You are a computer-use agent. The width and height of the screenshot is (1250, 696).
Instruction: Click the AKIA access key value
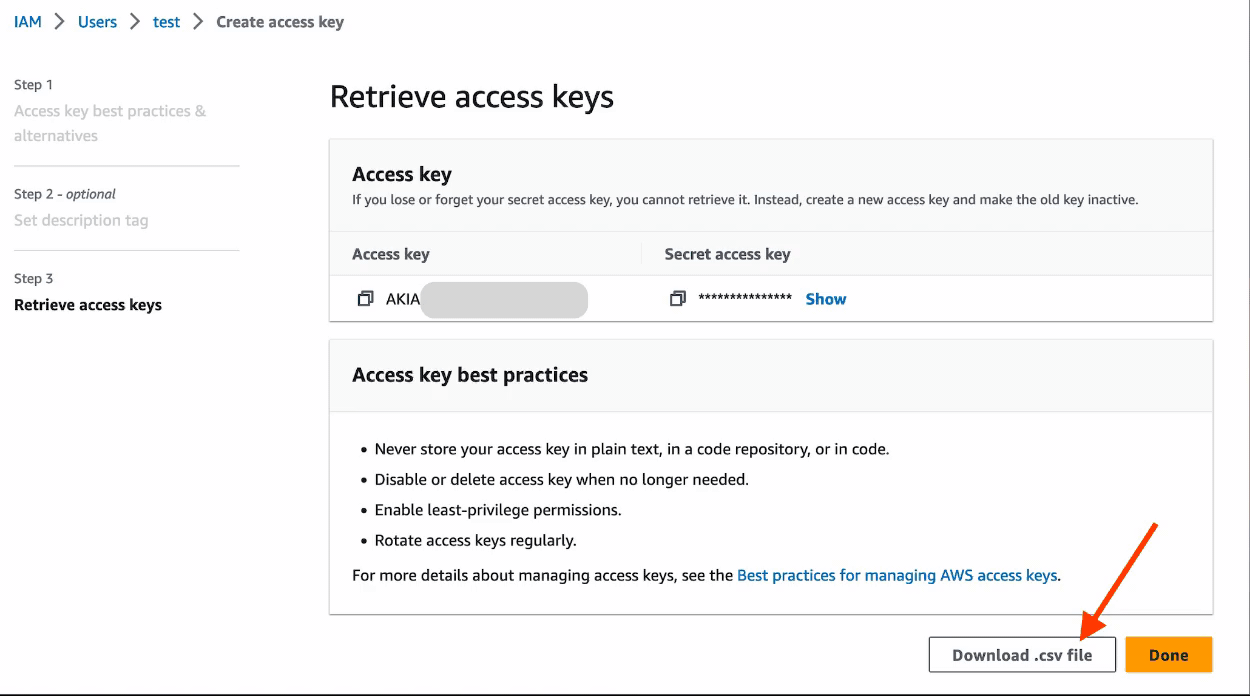[486, 299]
